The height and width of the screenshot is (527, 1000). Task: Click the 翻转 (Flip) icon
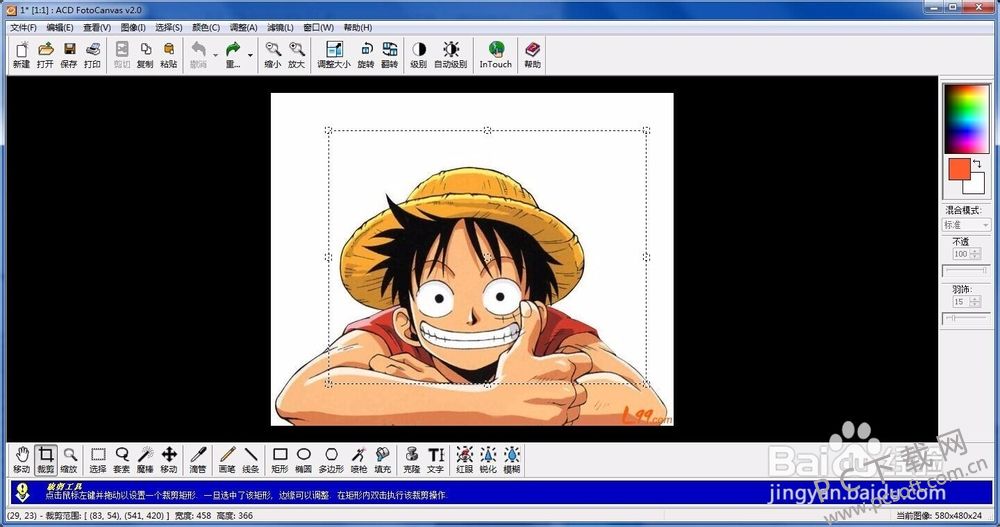pos(390,54)
